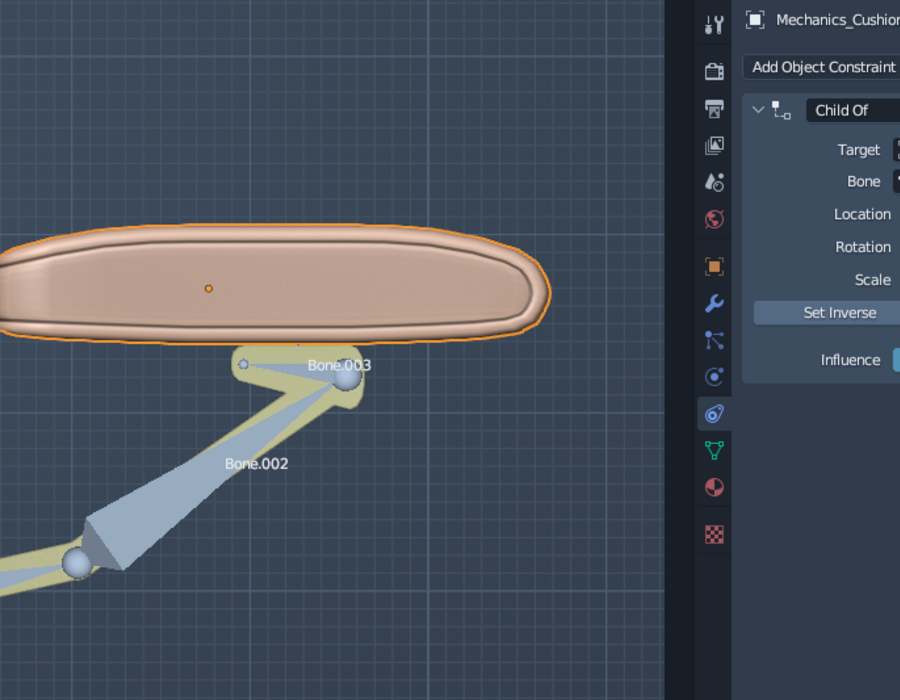This screenshot has width=900, height=700.
Task: Open the Material properties tab
Action: (714, 487)
